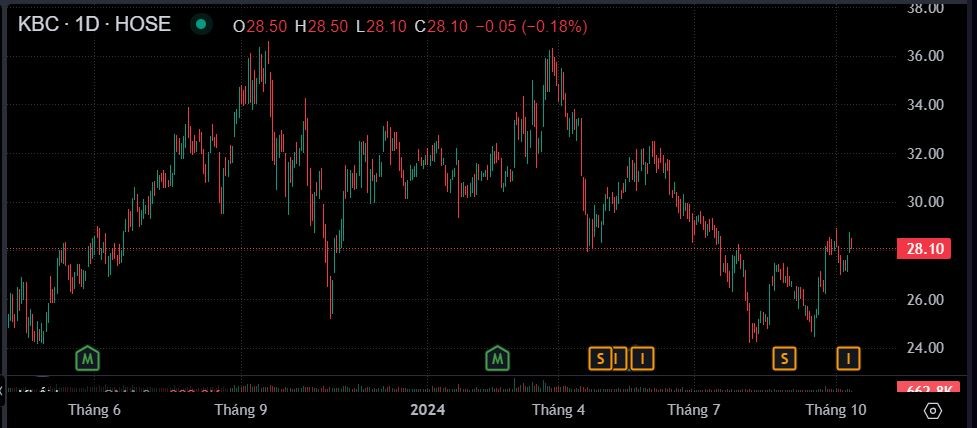Image resolution: width=977 pixels, height=428 pixels.
Task: Open the rightmost orange I event marker
Action: point(849,357)
